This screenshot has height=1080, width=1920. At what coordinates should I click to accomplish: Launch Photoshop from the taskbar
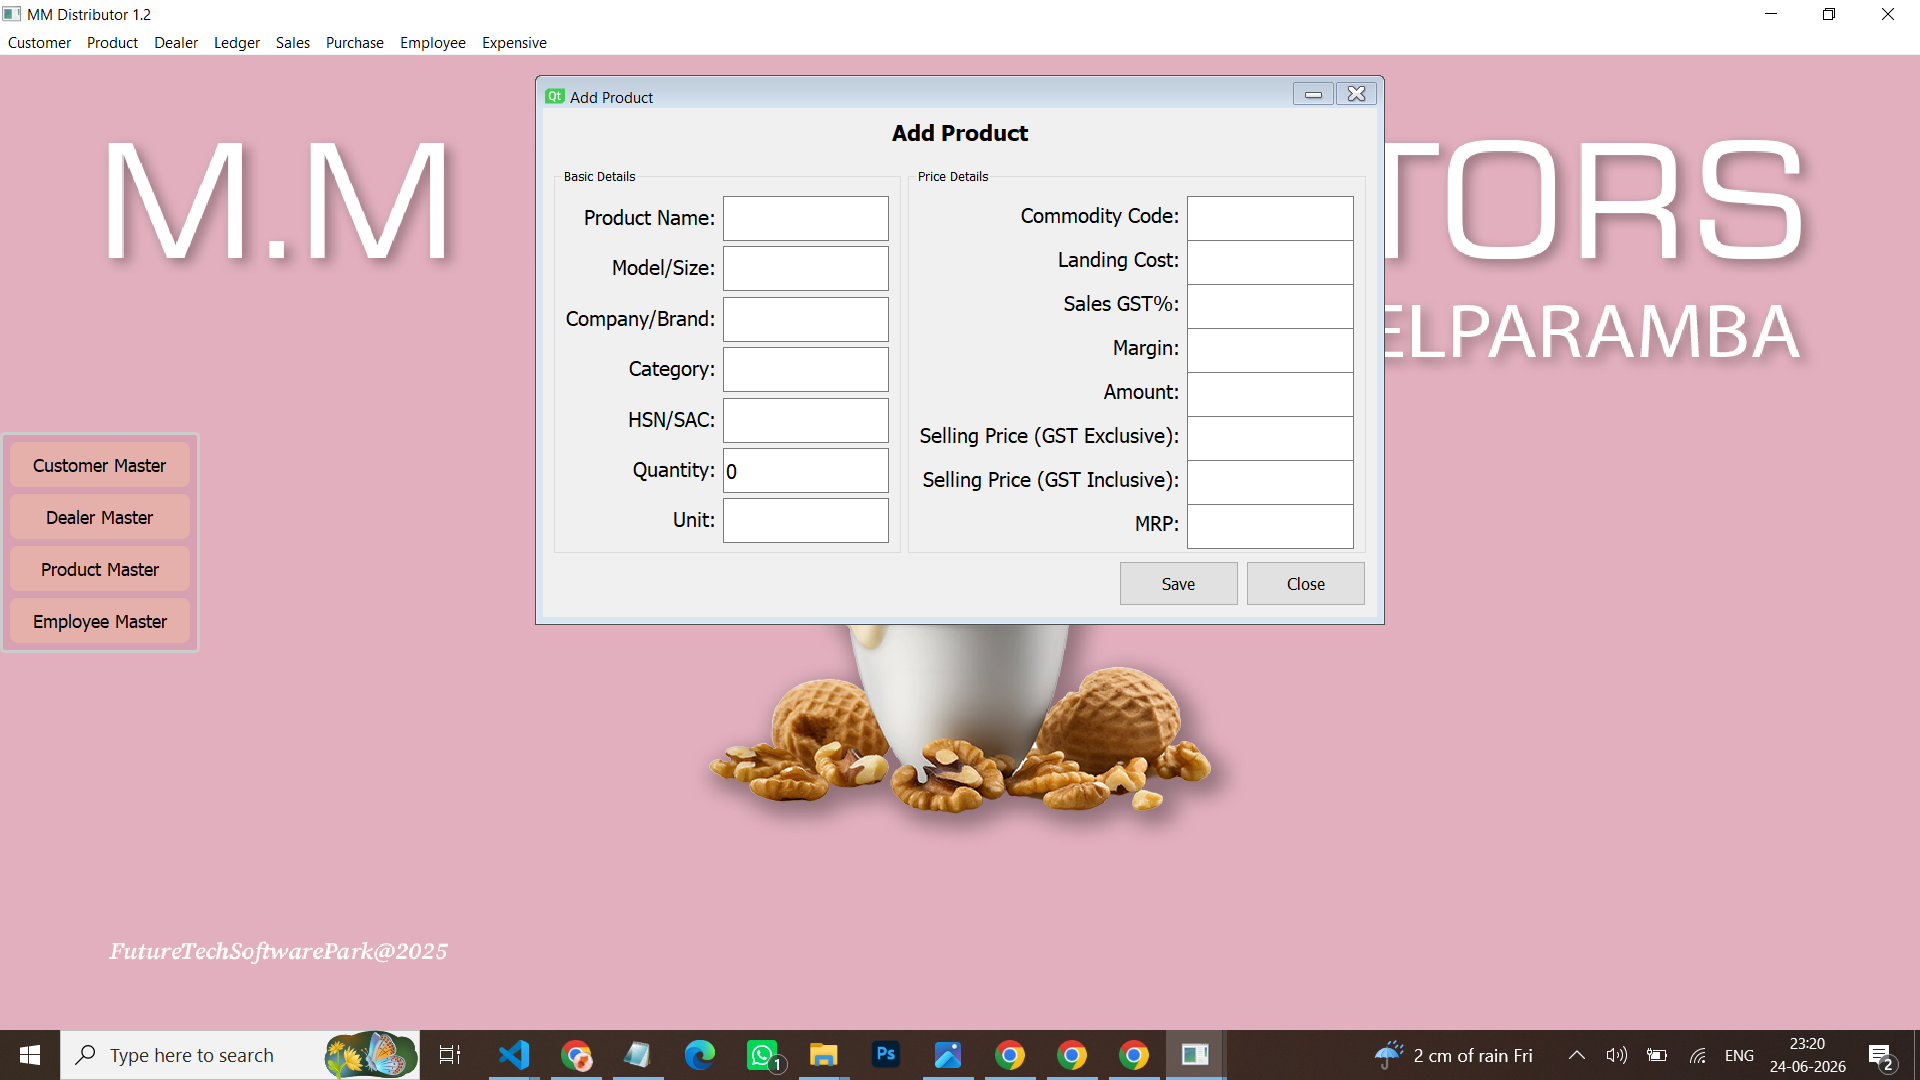tap(886, 1055)
